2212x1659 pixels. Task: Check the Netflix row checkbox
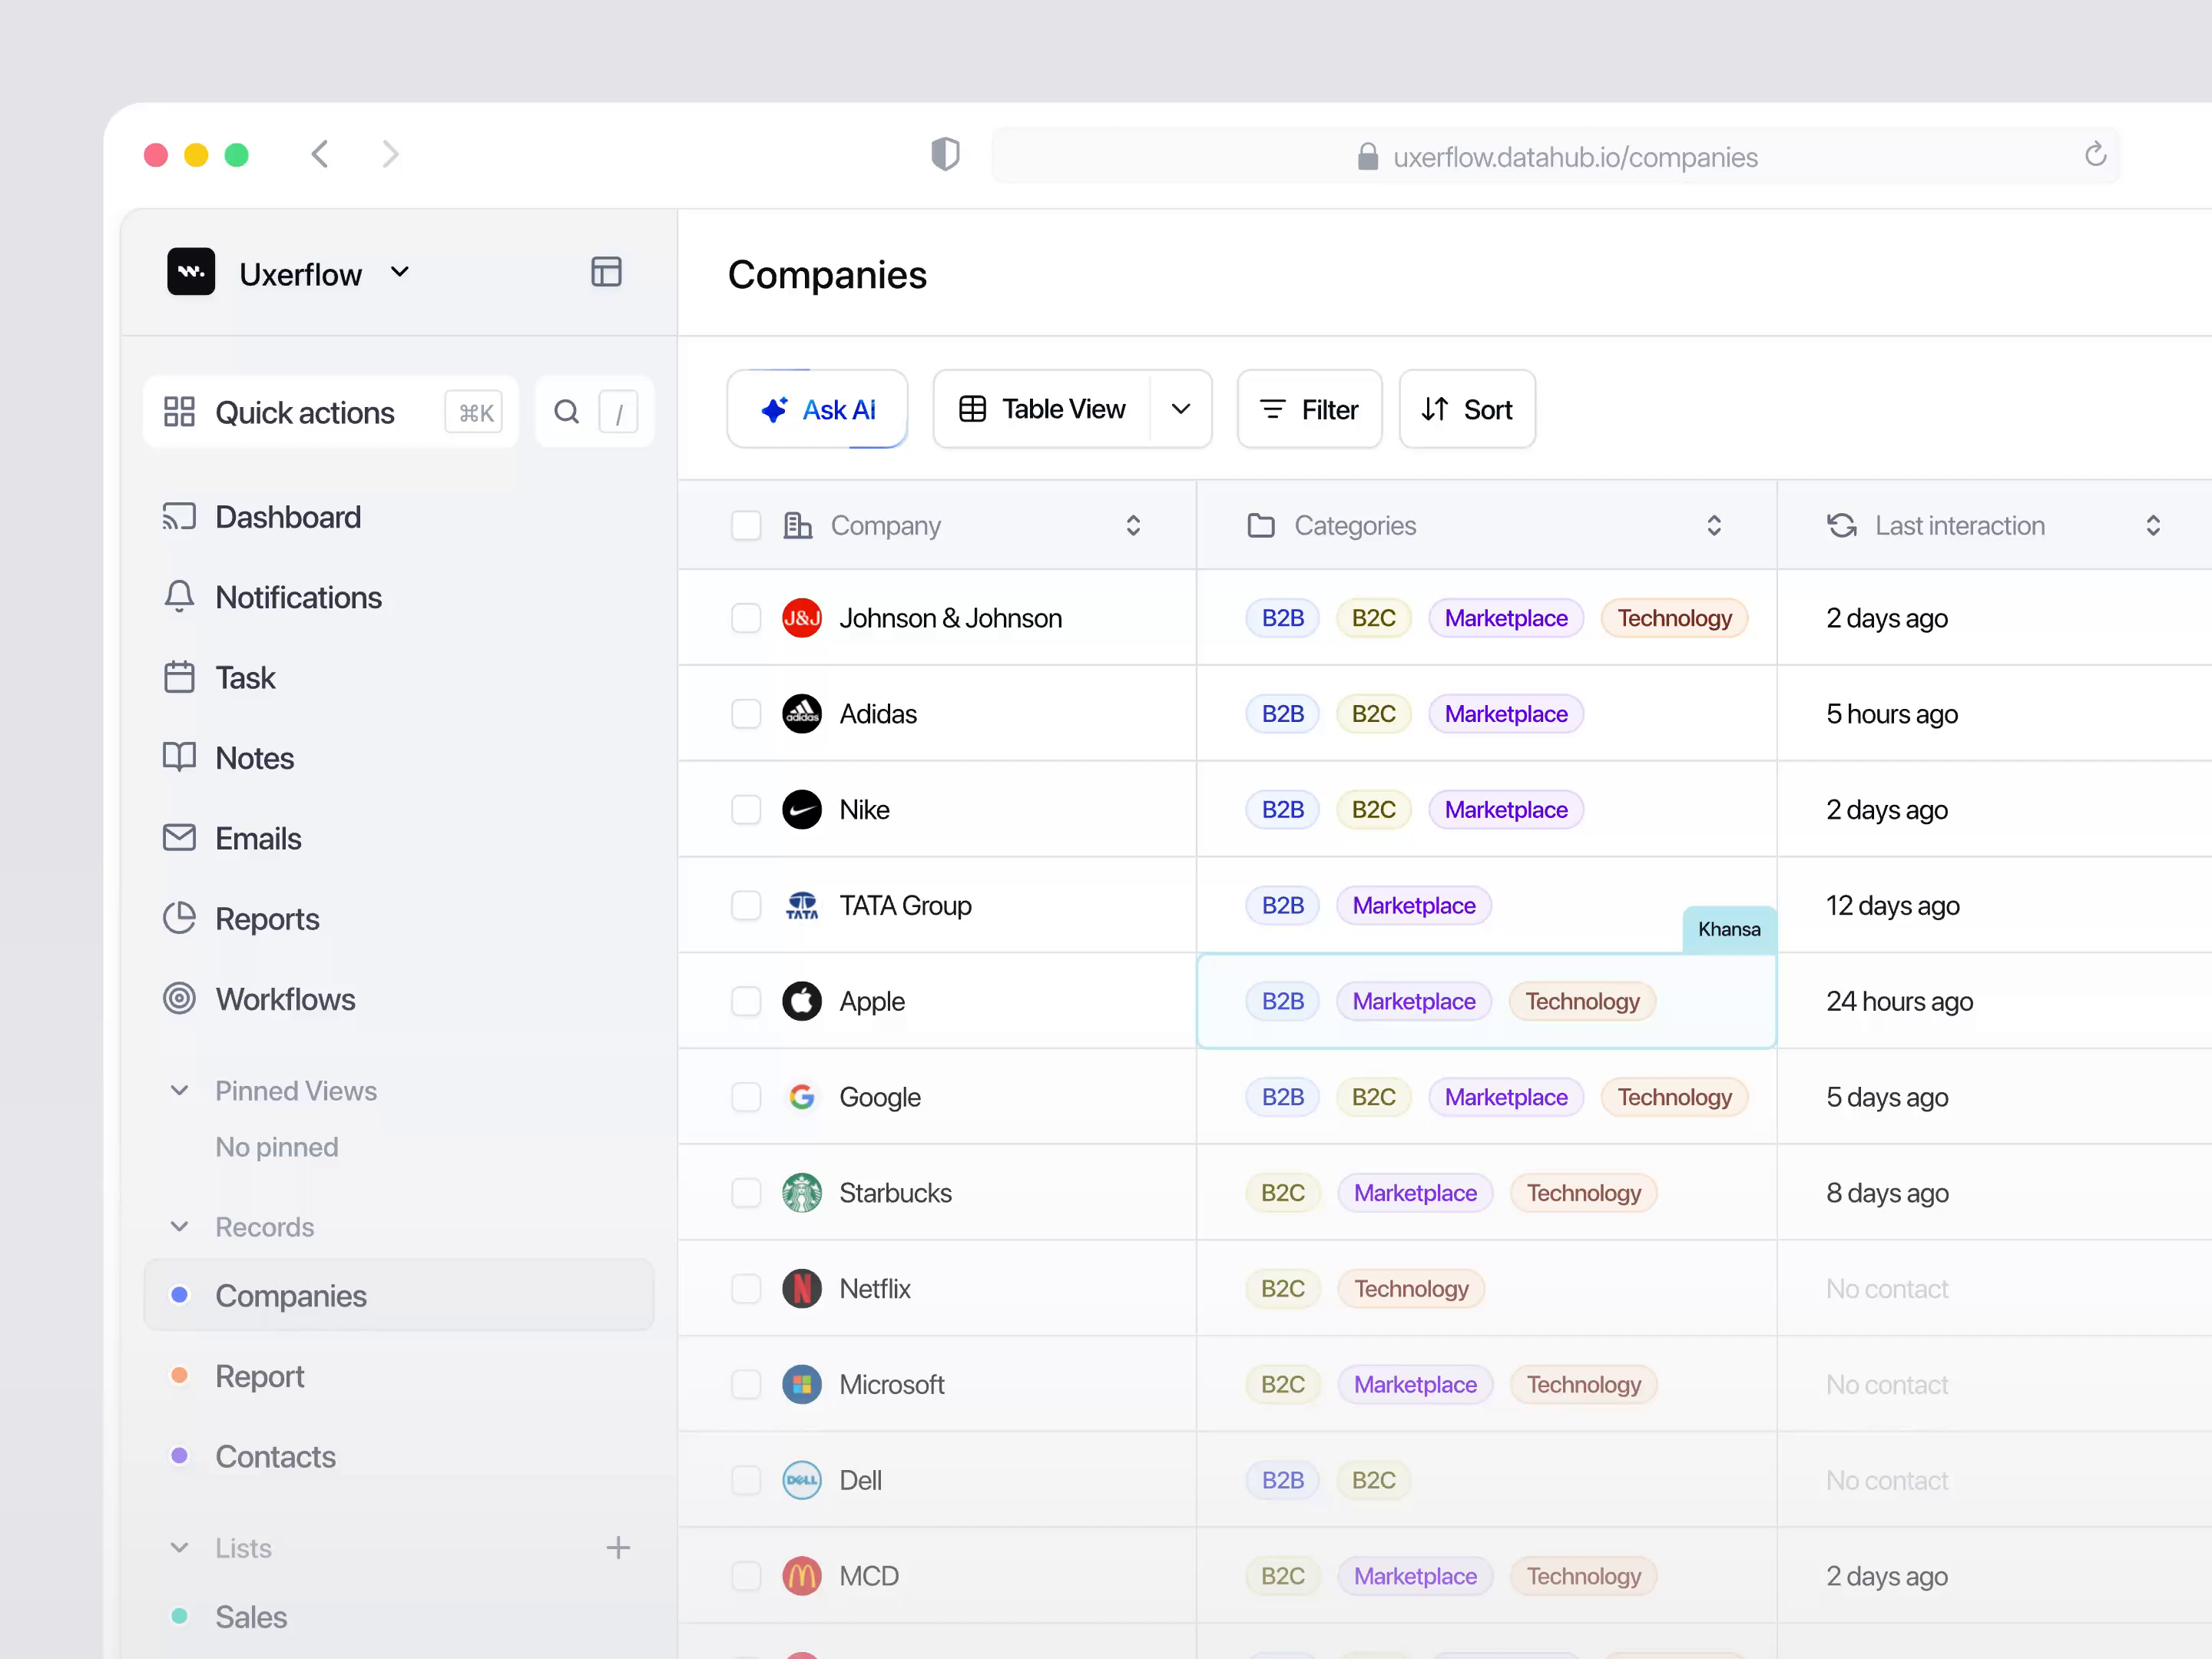coord(746,1289)
